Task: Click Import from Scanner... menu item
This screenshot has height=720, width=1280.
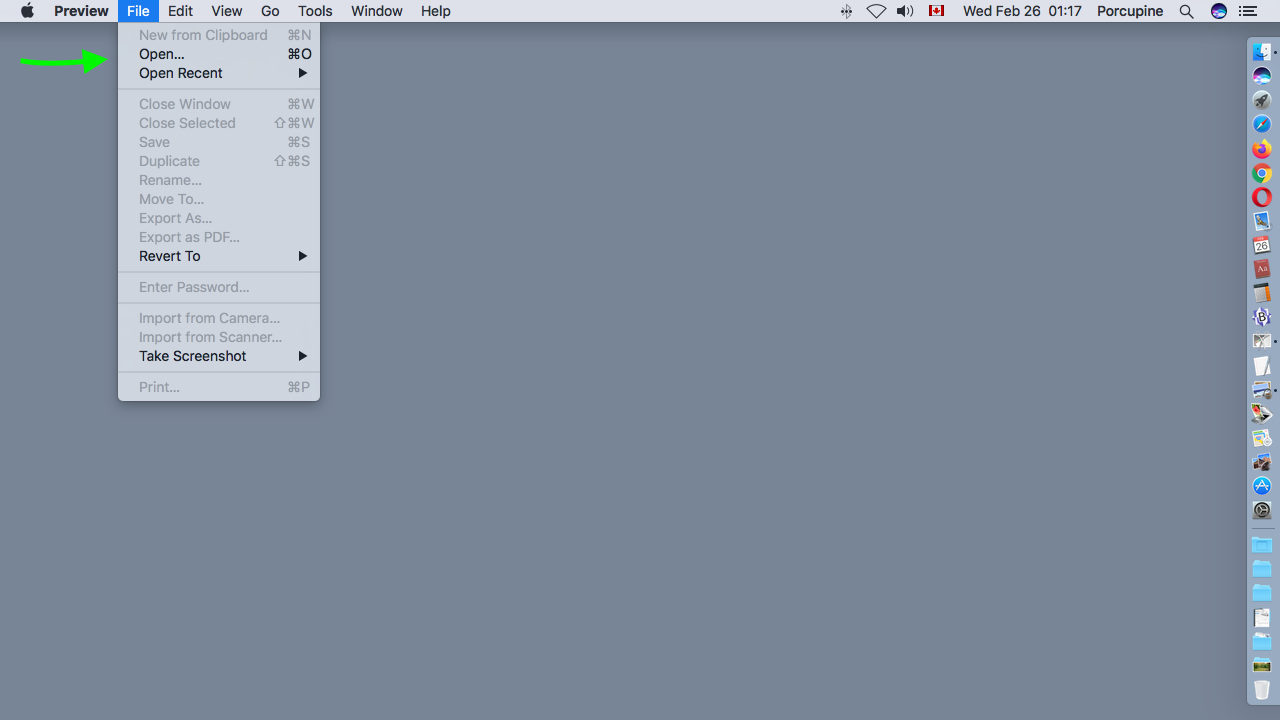Action: point(219,337)
